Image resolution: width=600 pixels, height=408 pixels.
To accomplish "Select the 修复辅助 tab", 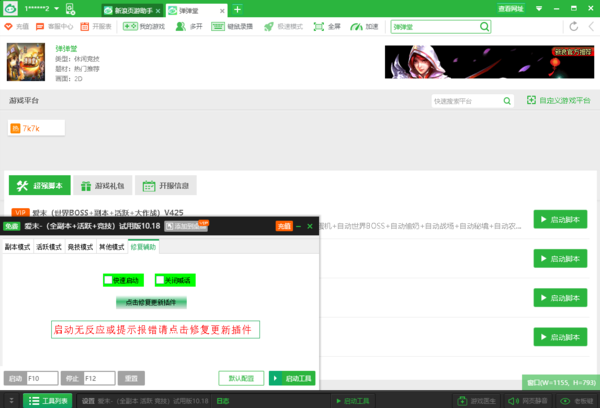I will tap(143, 246).
